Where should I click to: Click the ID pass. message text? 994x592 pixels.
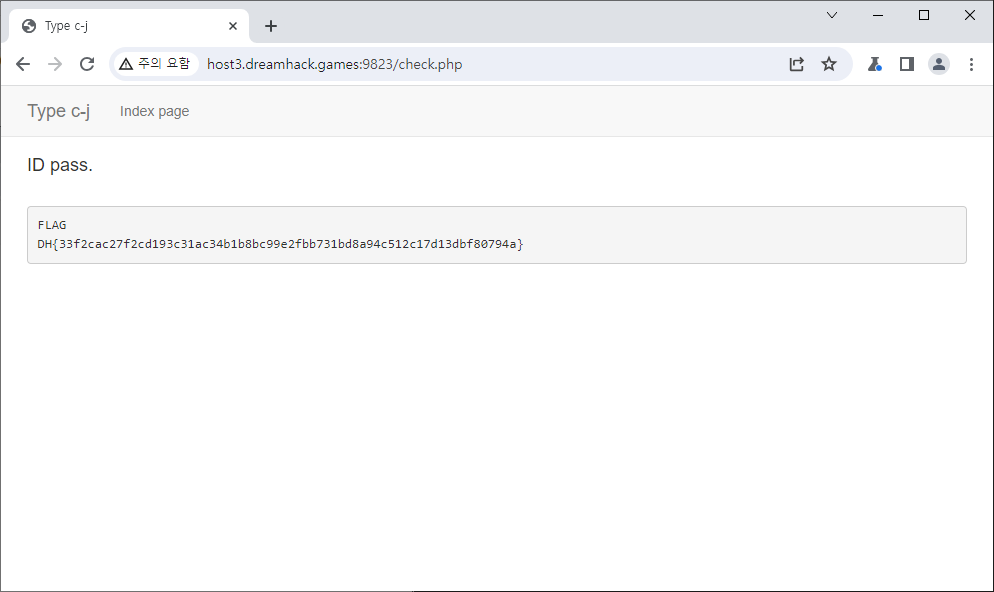point(60,165)
